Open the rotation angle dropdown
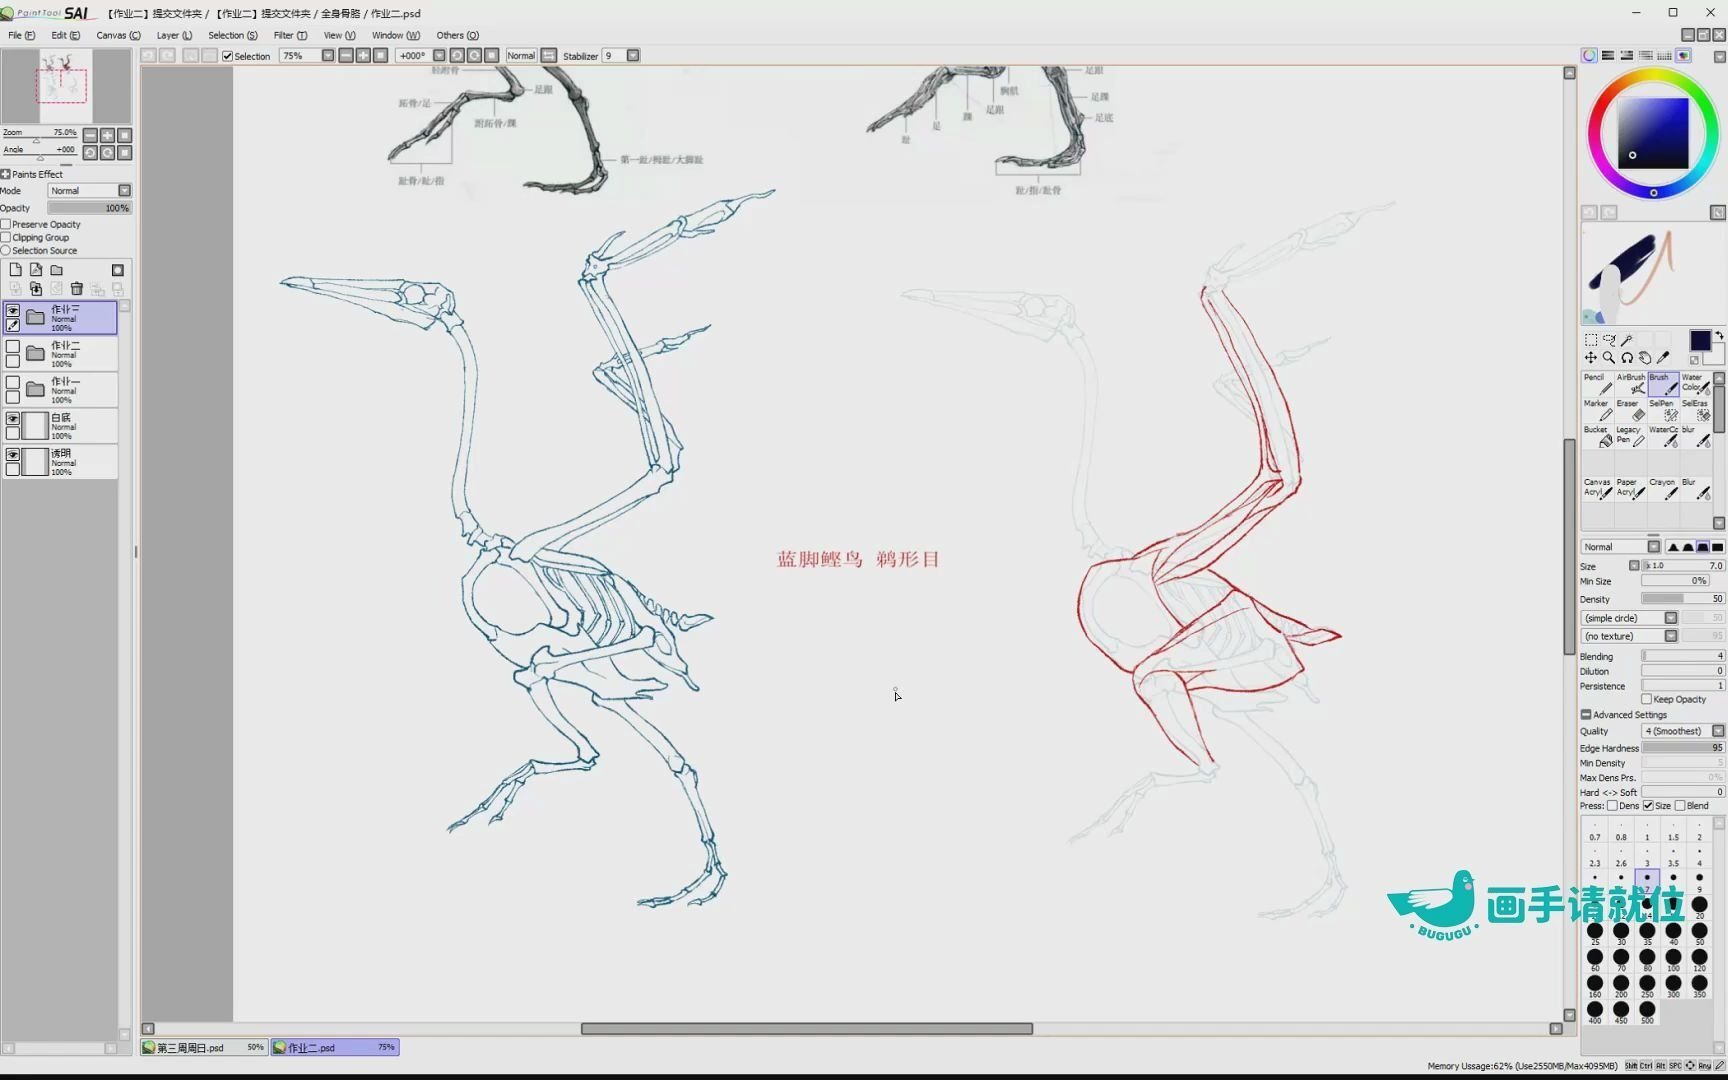 (439, 56)
